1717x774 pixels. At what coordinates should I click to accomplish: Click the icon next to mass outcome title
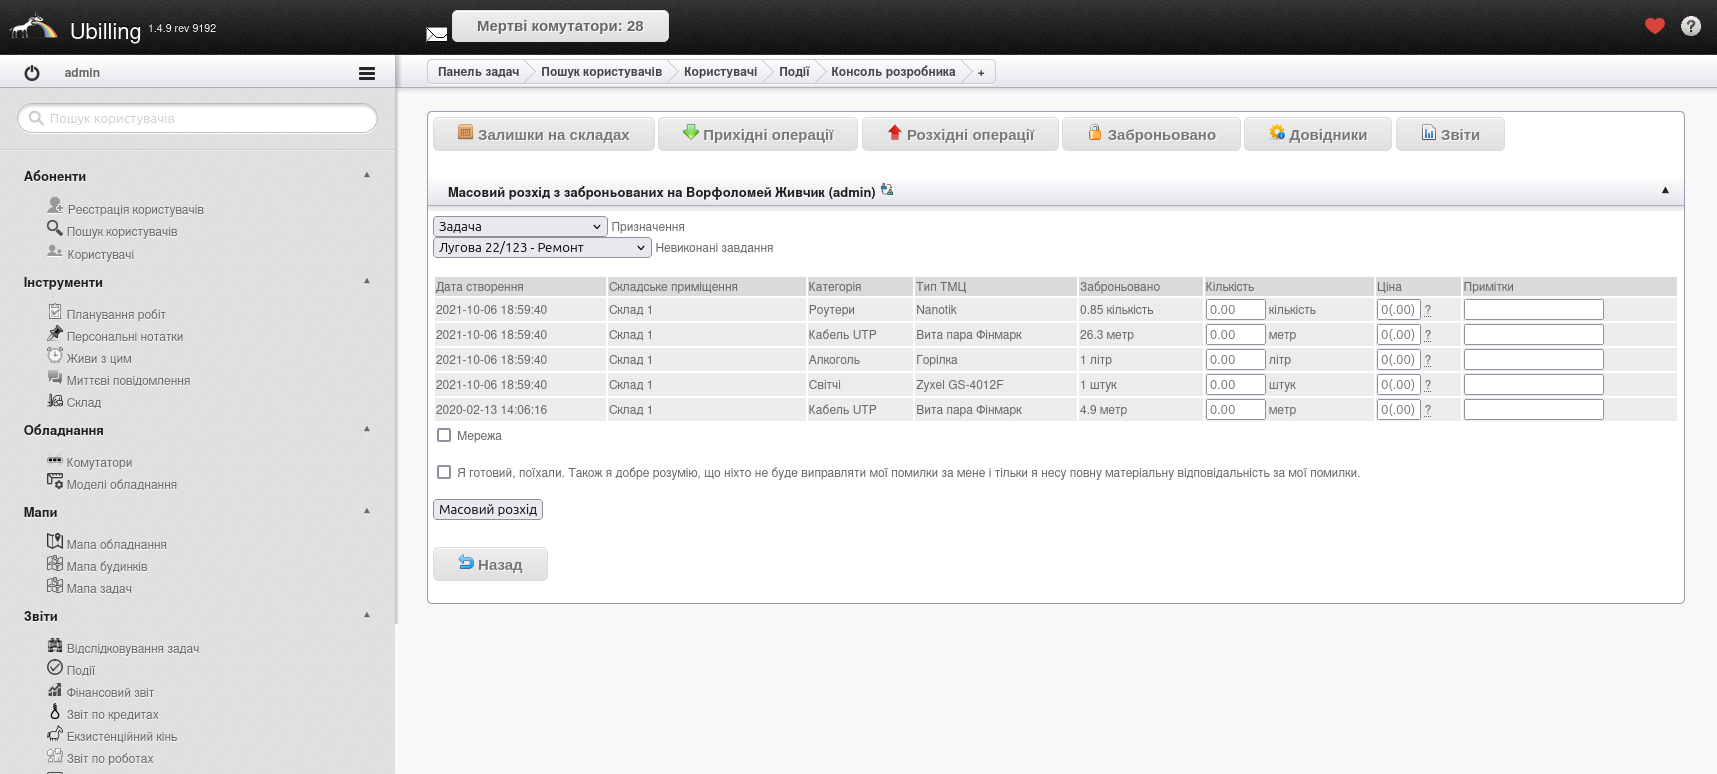(887, 190)
